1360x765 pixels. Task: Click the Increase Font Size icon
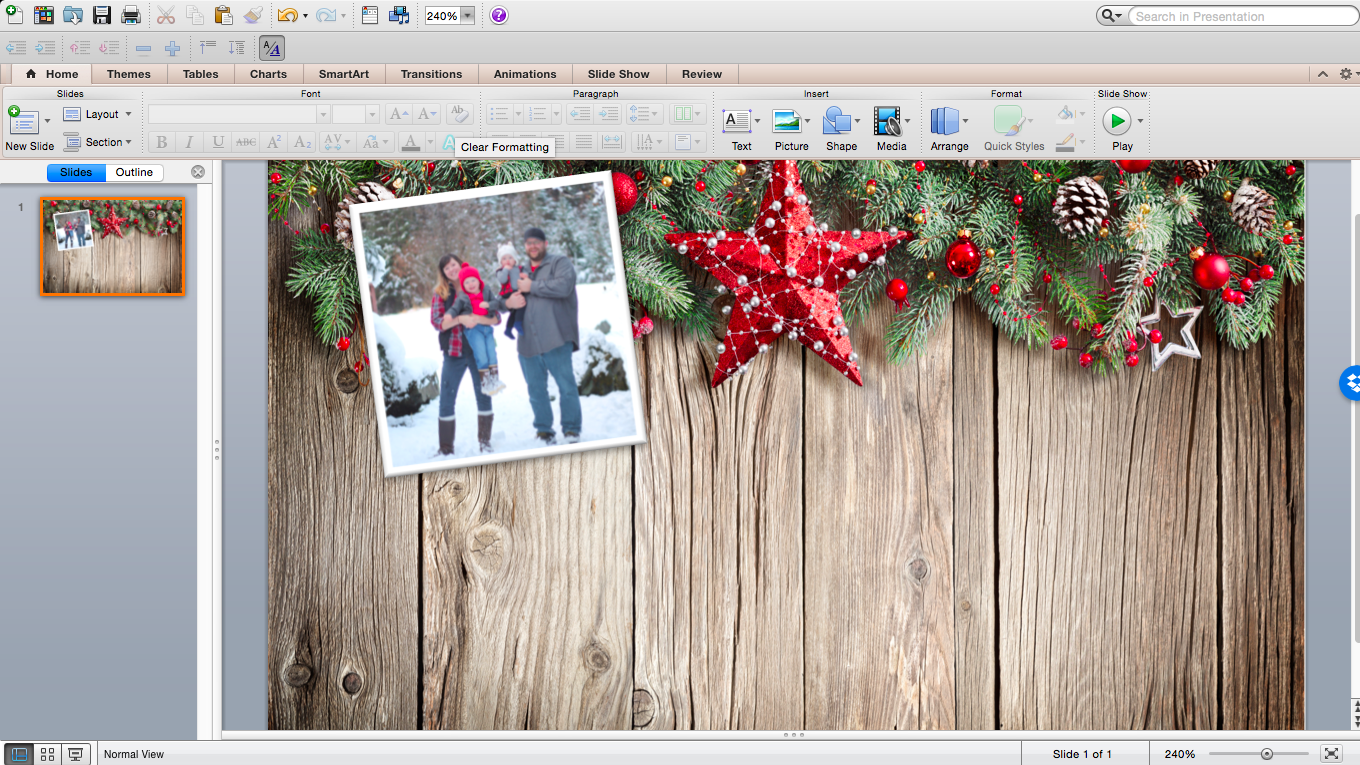399,114
